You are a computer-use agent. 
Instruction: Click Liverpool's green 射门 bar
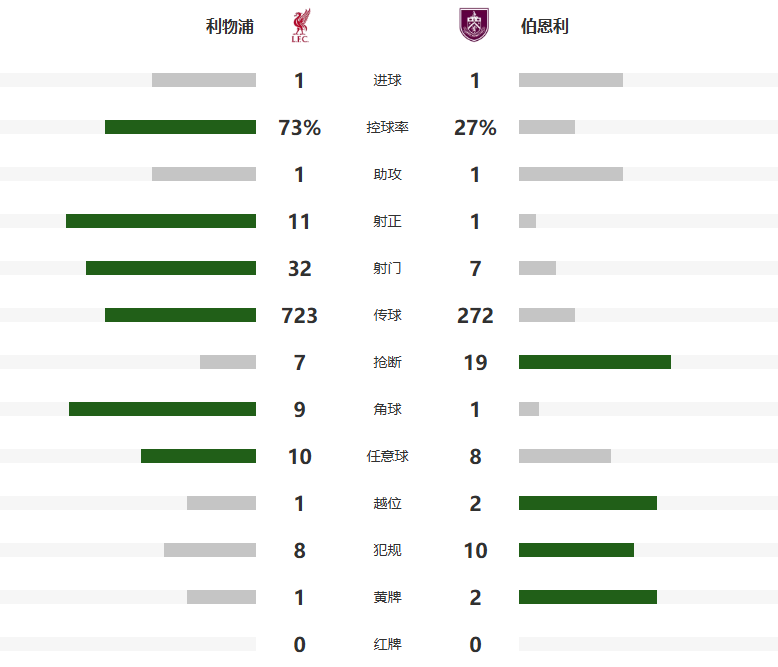(x=170, y=268)
